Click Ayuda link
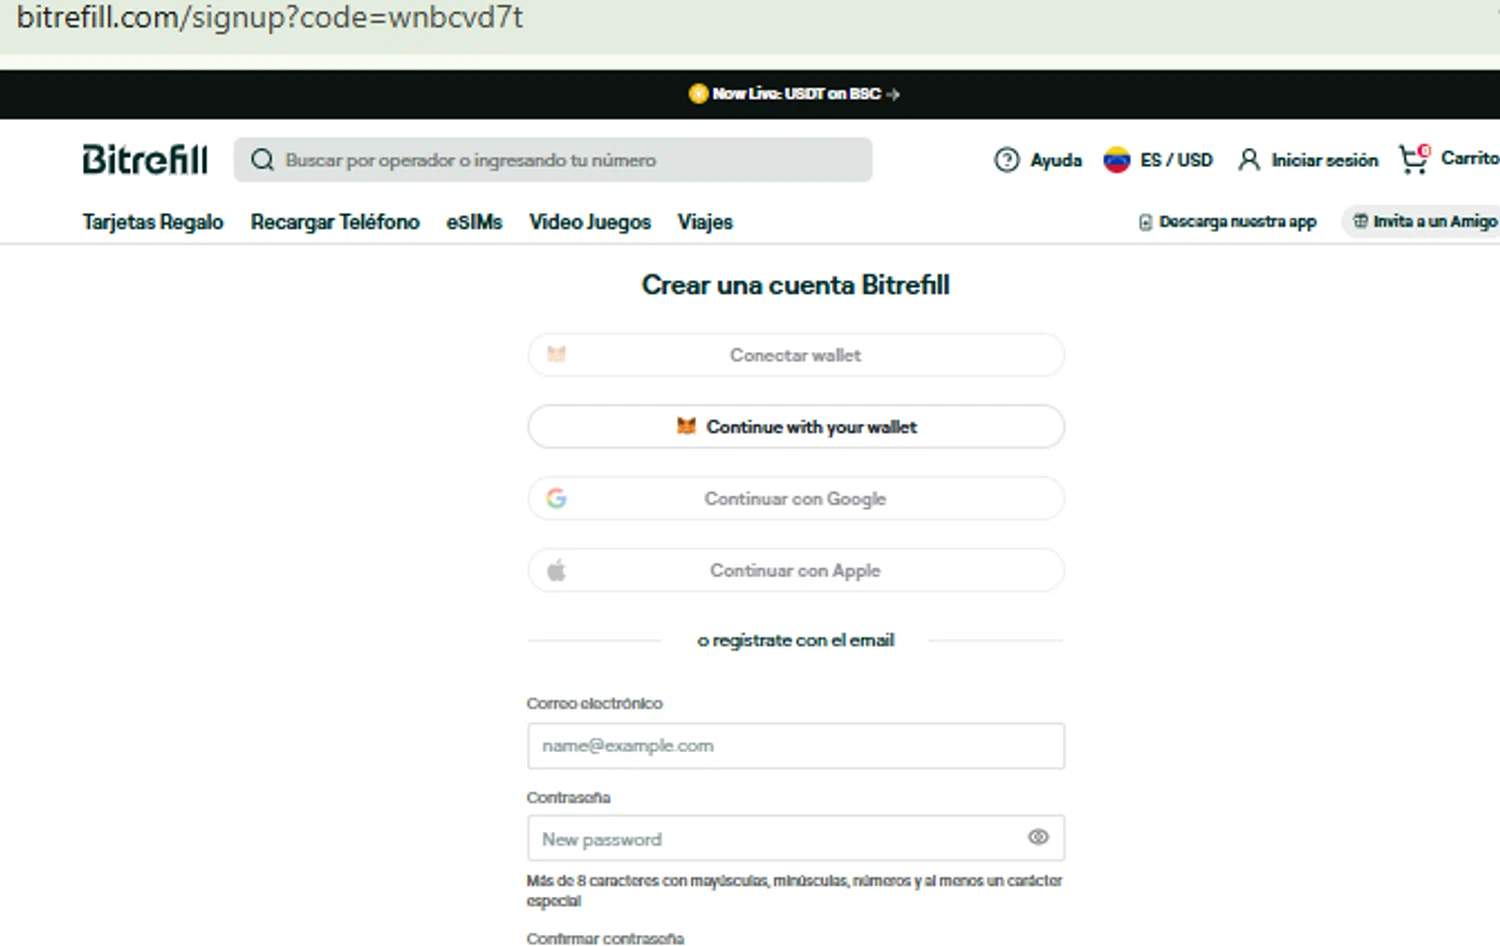 (x=1056, y=160)
